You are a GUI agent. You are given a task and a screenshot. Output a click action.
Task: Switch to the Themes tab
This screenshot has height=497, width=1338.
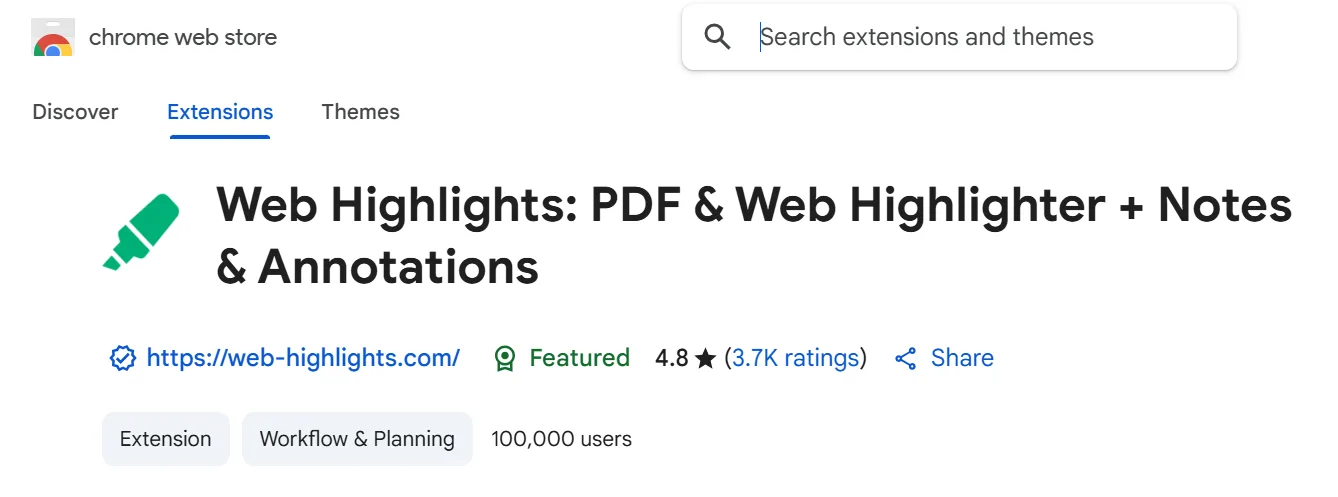(x=361, y=112)
